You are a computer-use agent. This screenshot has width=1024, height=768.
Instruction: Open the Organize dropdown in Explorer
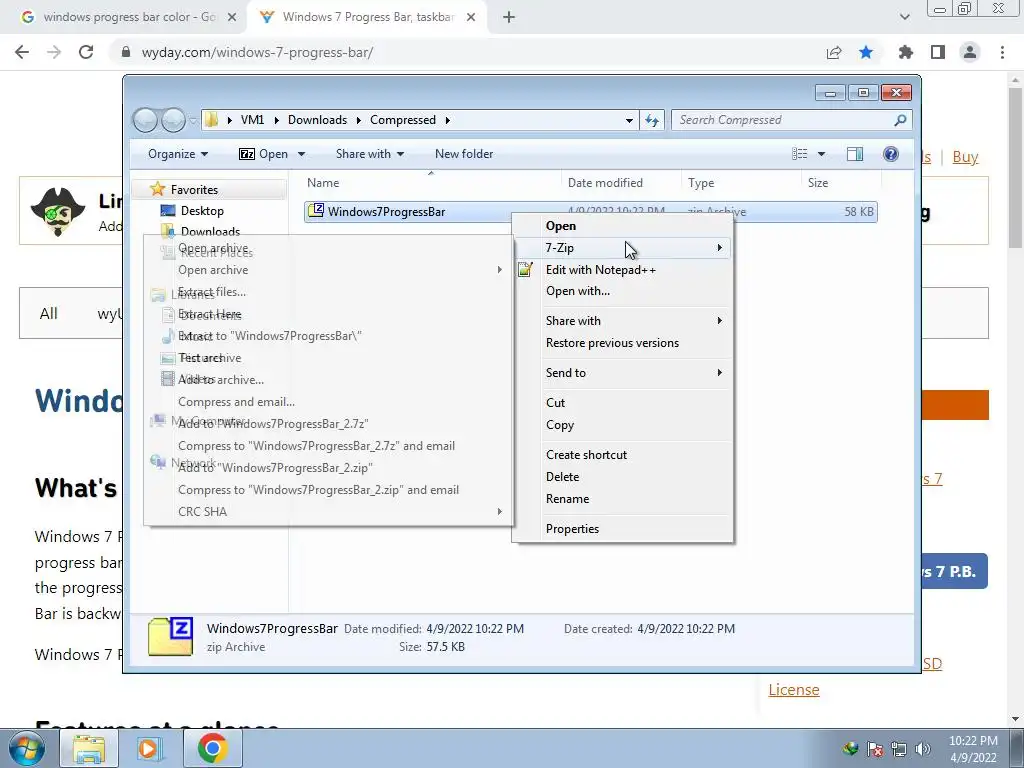pyautogui.click(x=178, y=154)
